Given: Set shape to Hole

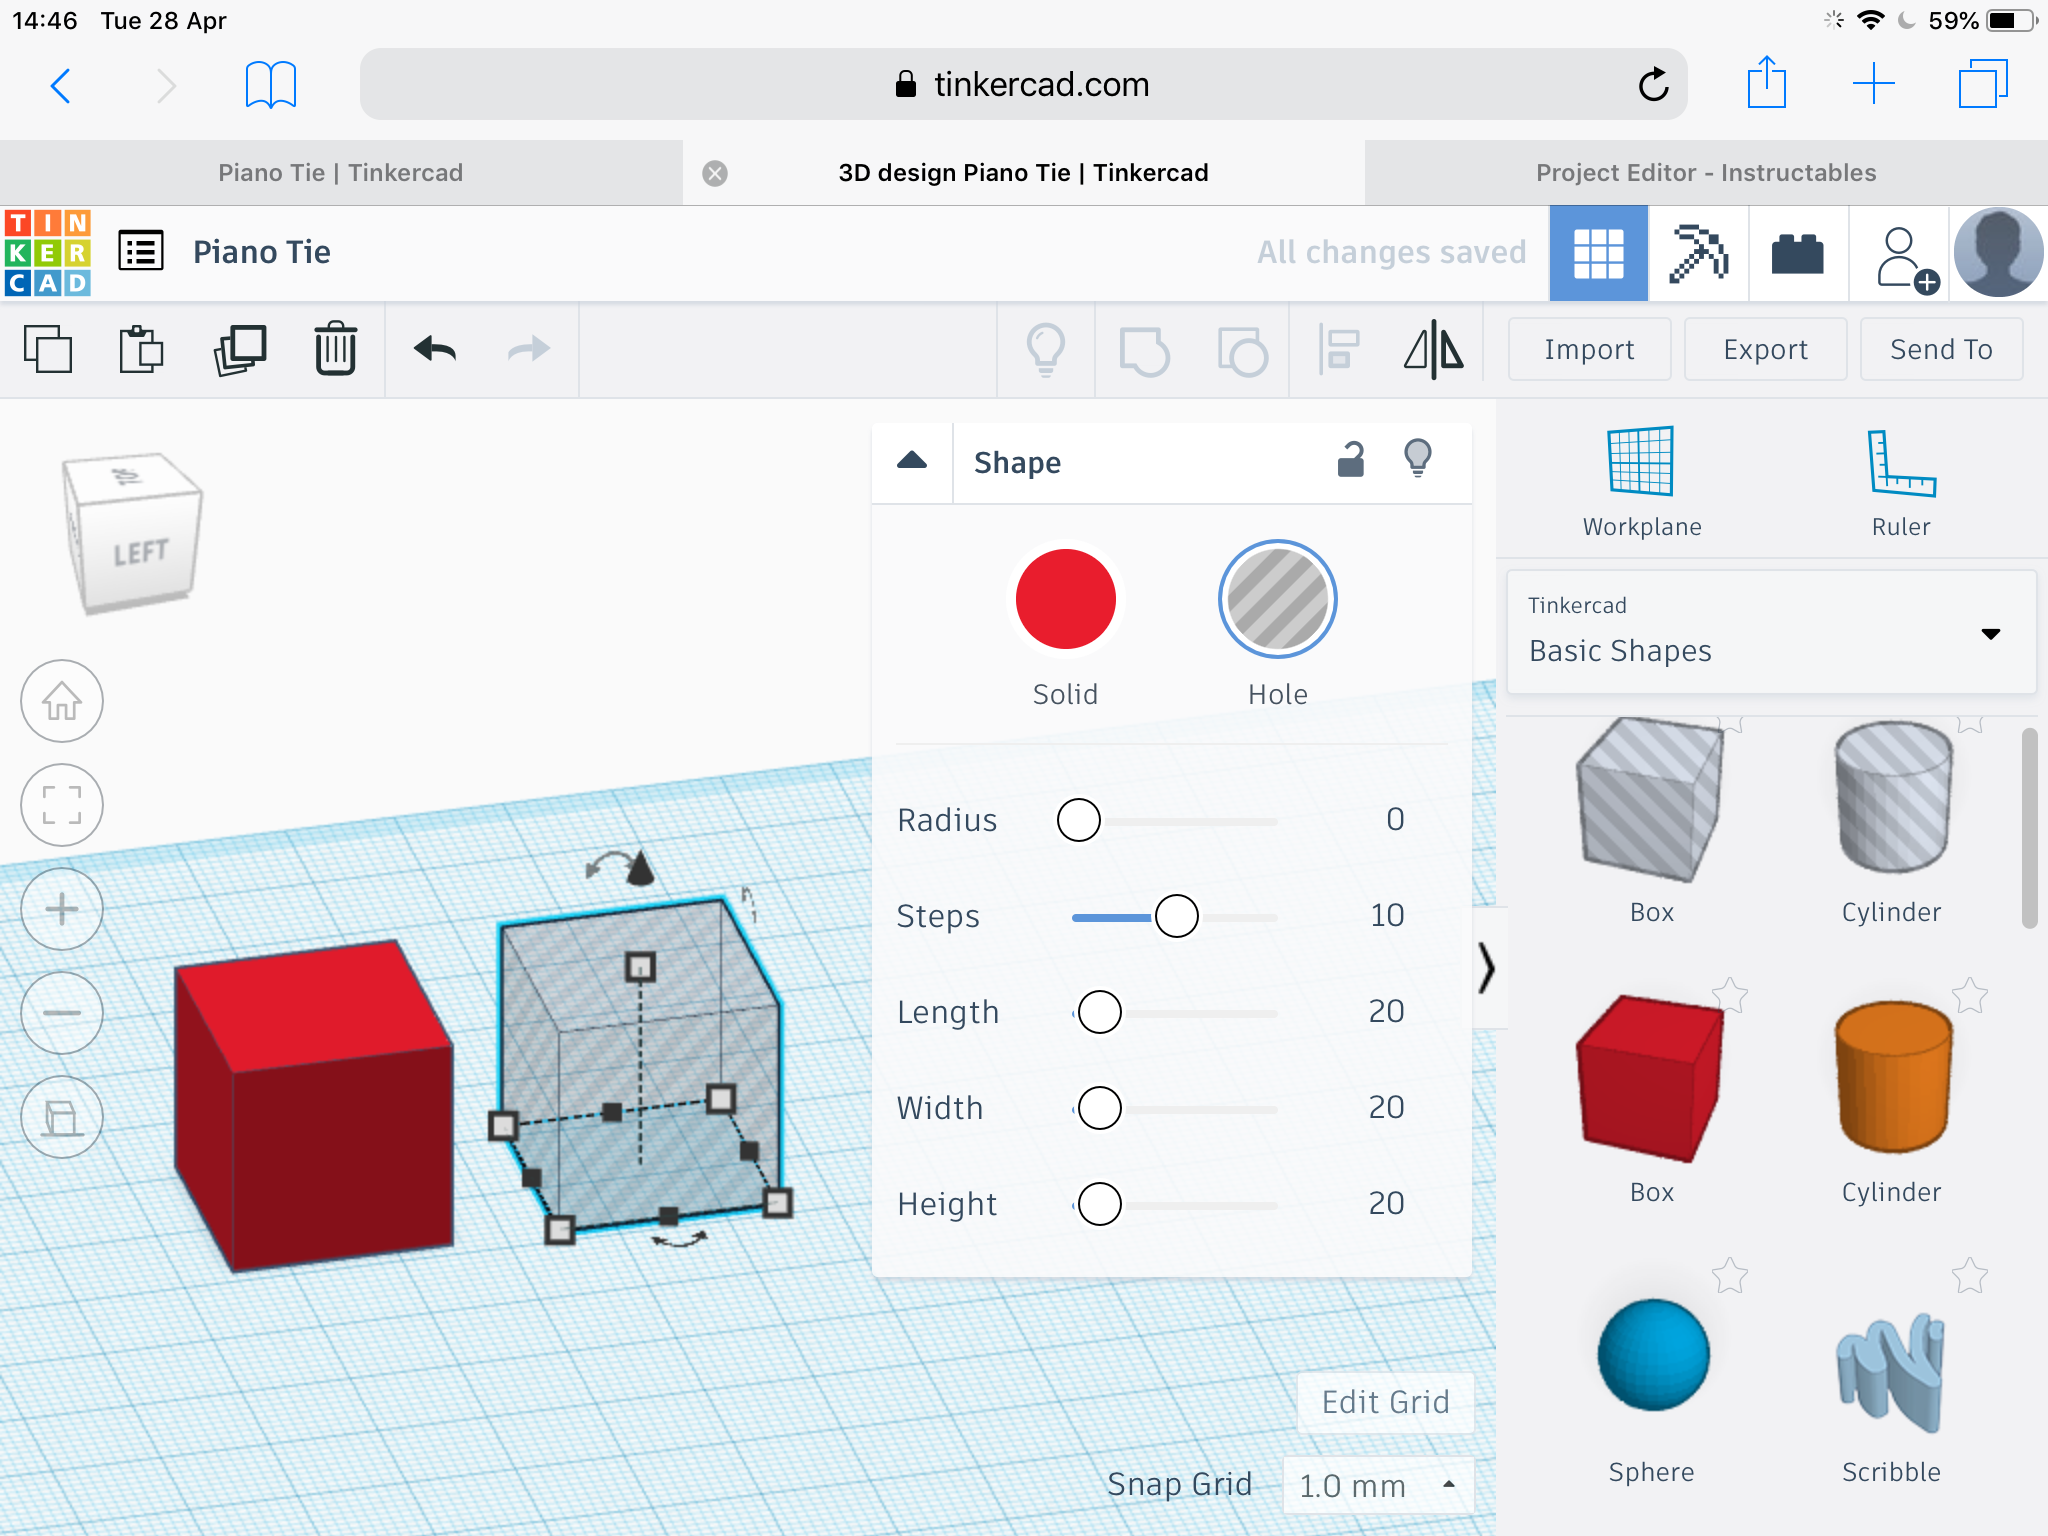Looking at the screenshot, I should coord(1278,599).
